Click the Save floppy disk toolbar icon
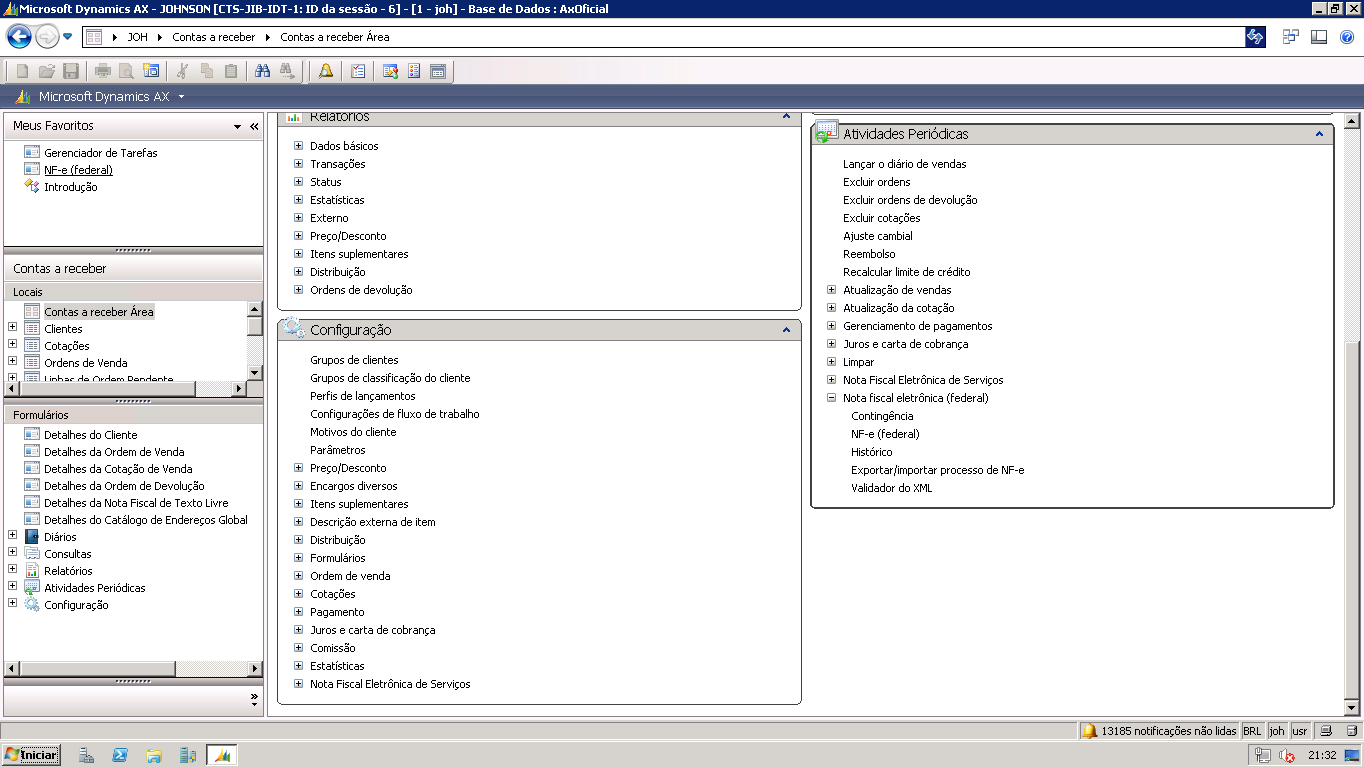This screenshot has height=768, width=1364. pos(70,71)
